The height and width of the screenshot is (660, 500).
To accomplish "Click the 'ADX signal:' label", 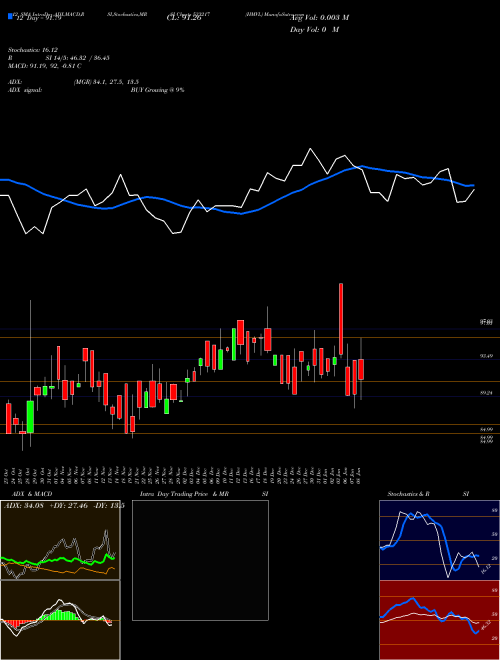I will [25, 90].
